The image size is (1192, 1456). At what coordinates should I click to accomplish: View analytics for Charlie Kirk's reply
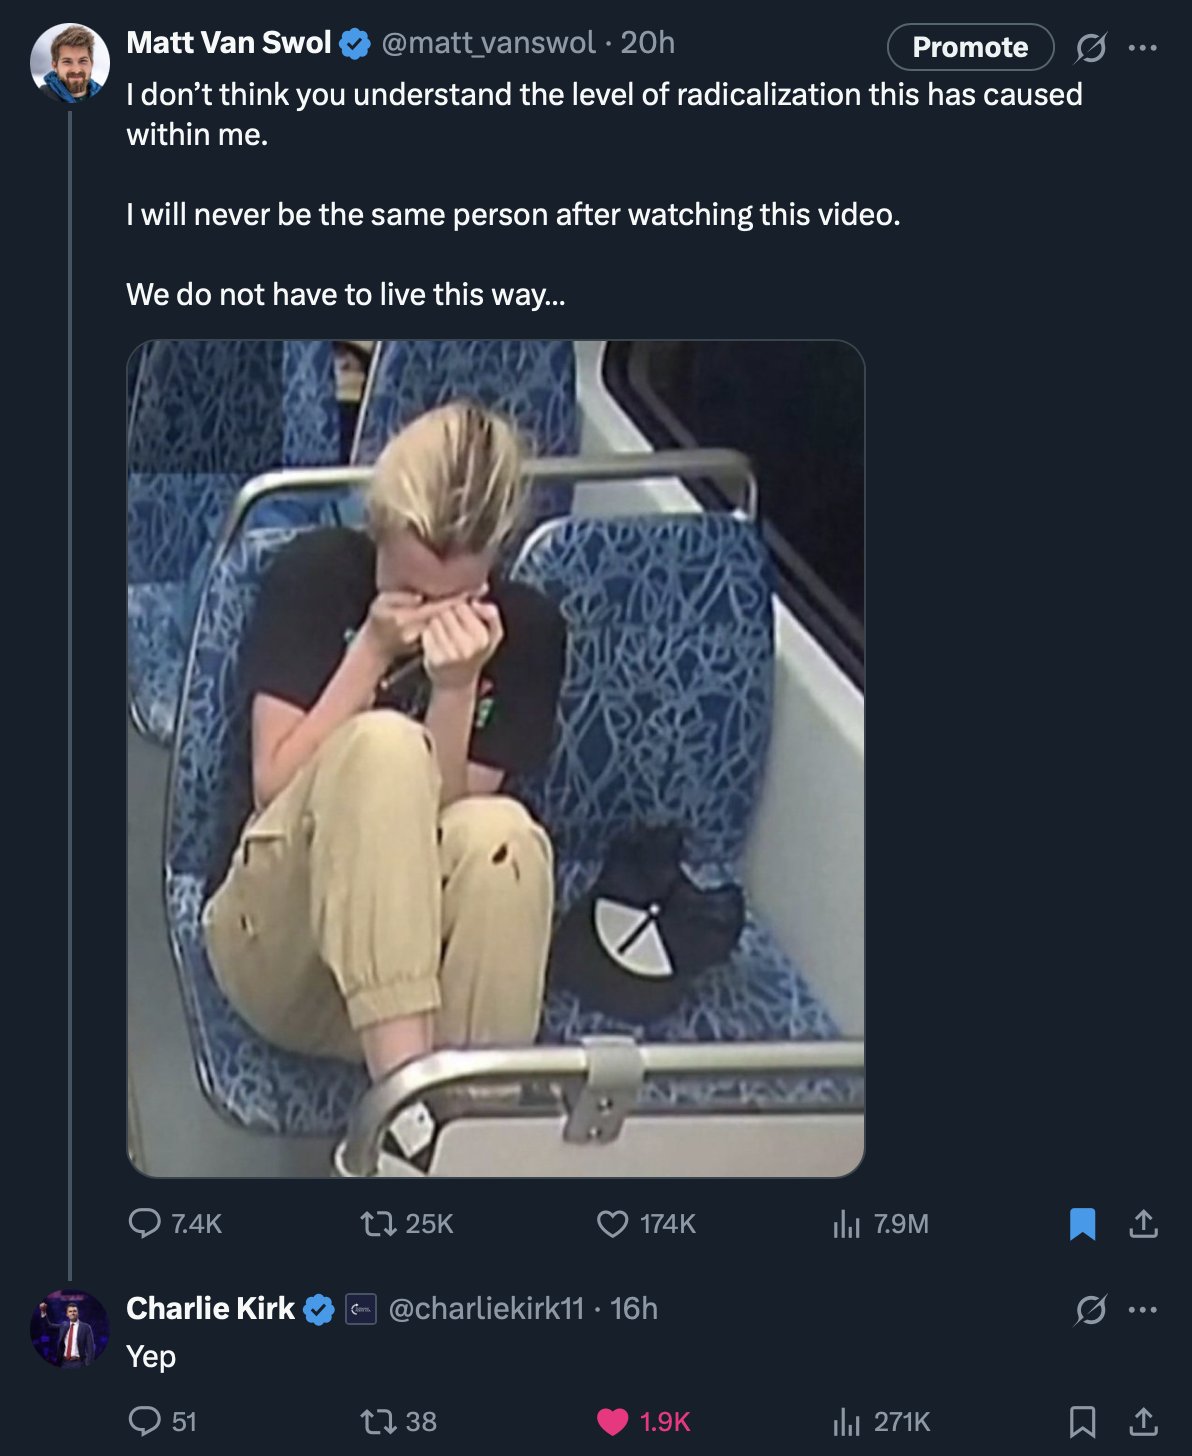click(x=847, y=1421)
